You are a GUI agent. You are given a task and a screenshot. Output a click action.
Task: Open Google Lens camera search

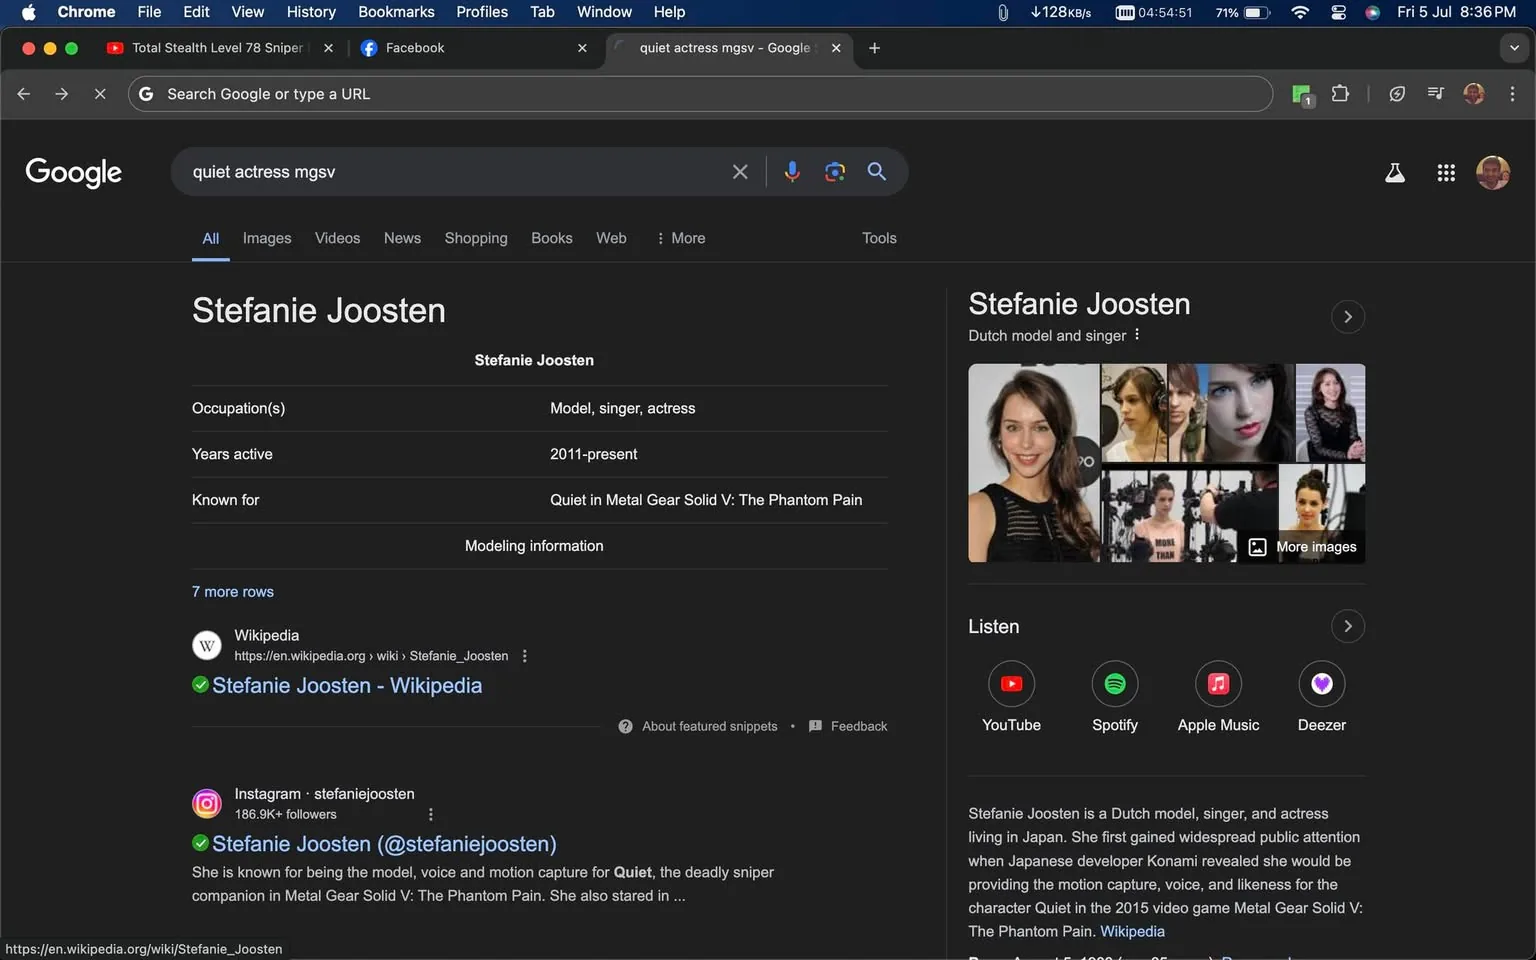pyautogui.click(x=834, y=171)
